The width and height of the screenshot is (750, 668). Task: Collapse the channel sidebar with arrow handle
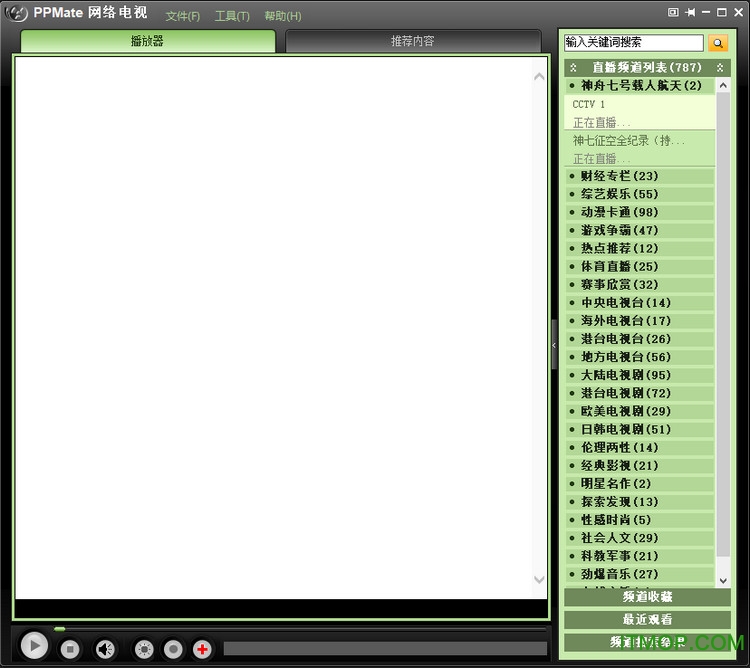(554, 345)
